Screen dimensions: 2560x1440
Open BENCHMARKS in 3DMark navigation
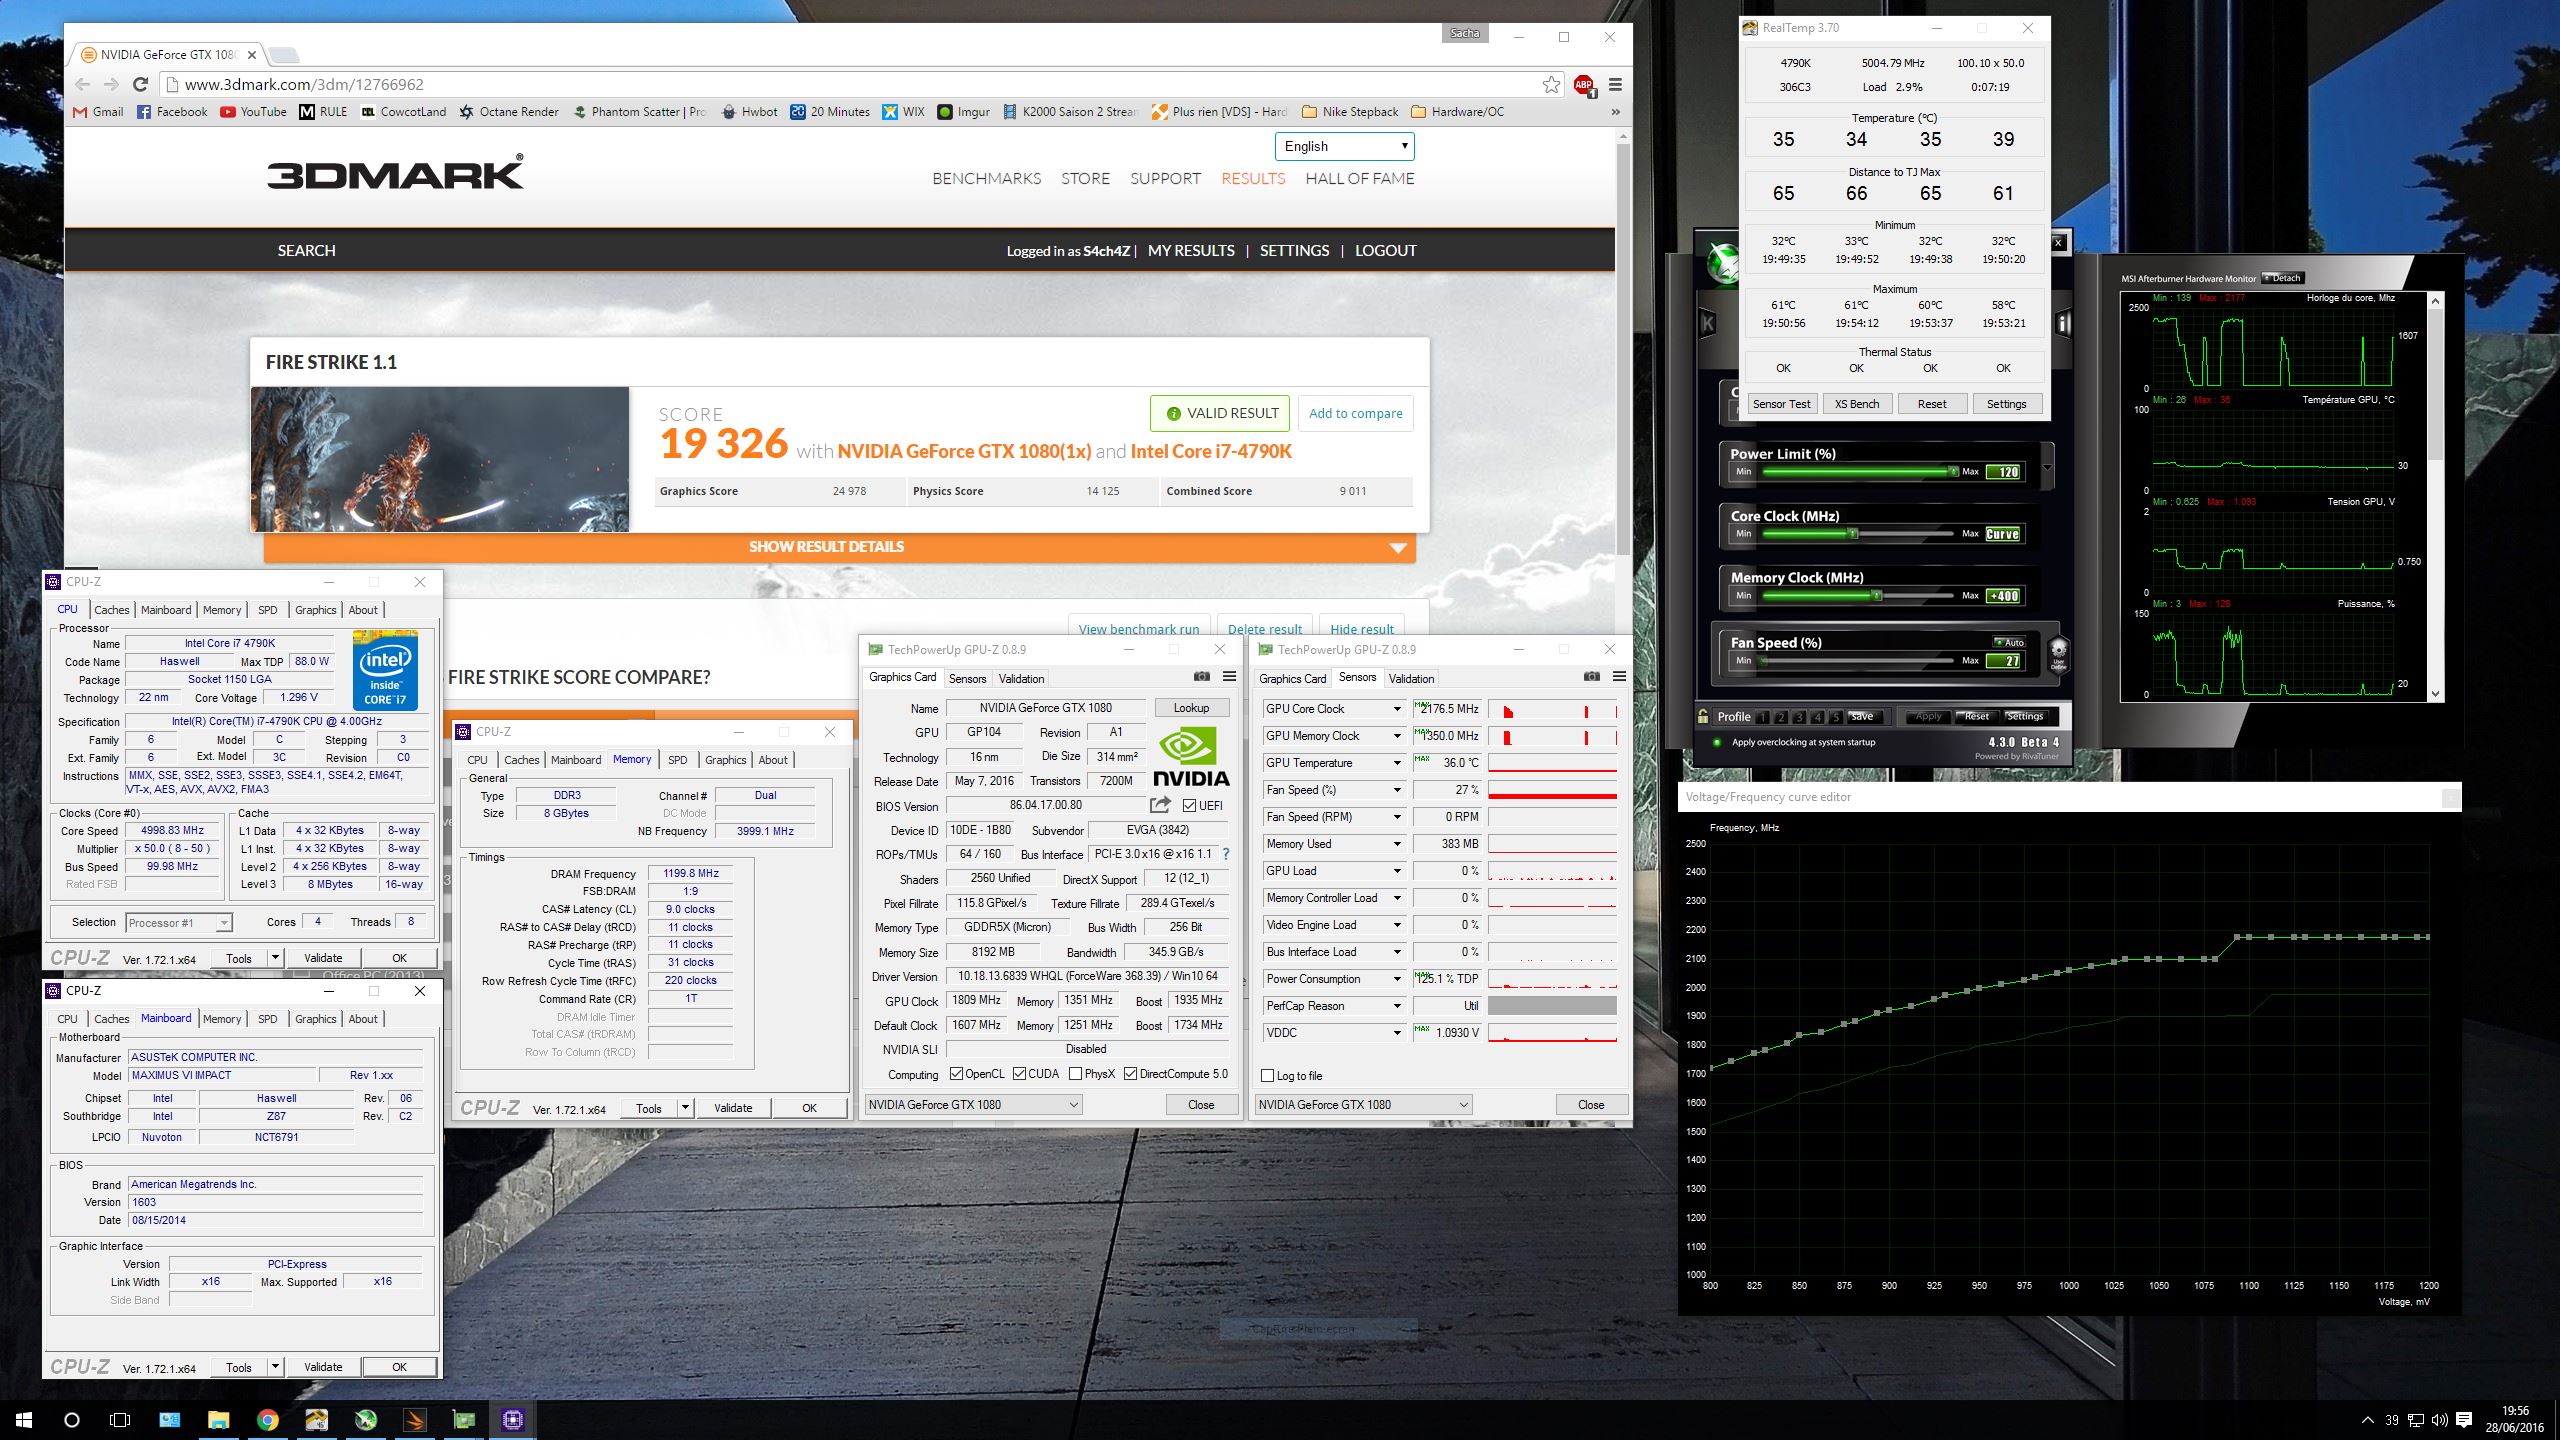coord(986,179)
